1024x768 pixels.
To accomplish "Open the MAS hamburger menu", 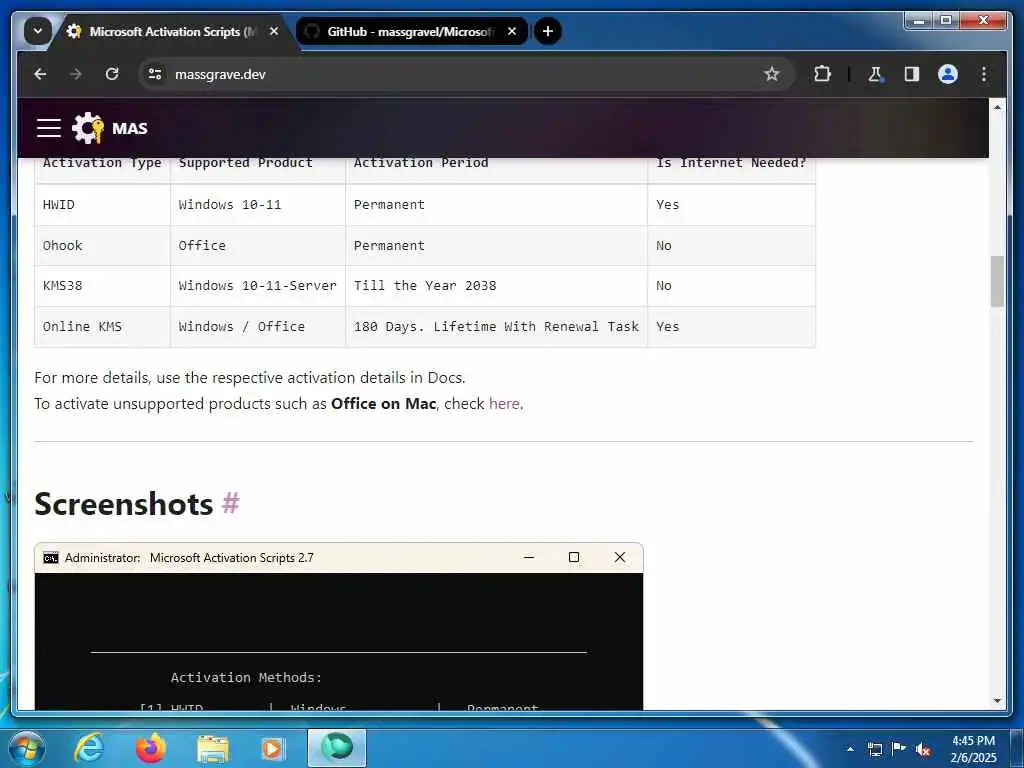I will point(49,128).
